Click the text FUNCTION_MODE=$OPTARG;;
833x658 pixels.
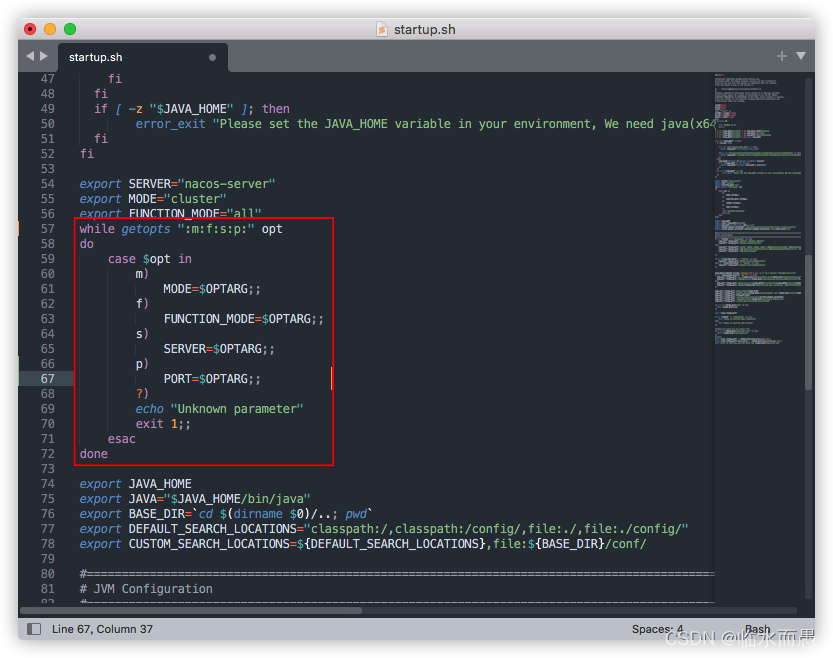tap(243, 319)
